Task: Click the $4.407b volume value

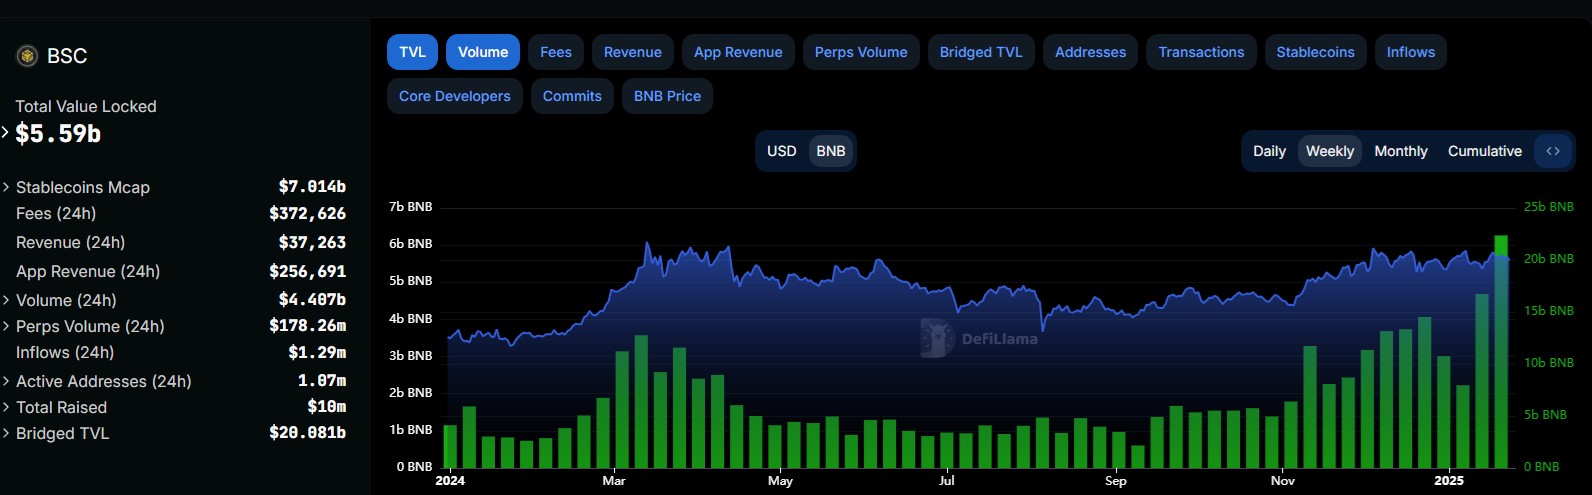Action: coord(312,300)
